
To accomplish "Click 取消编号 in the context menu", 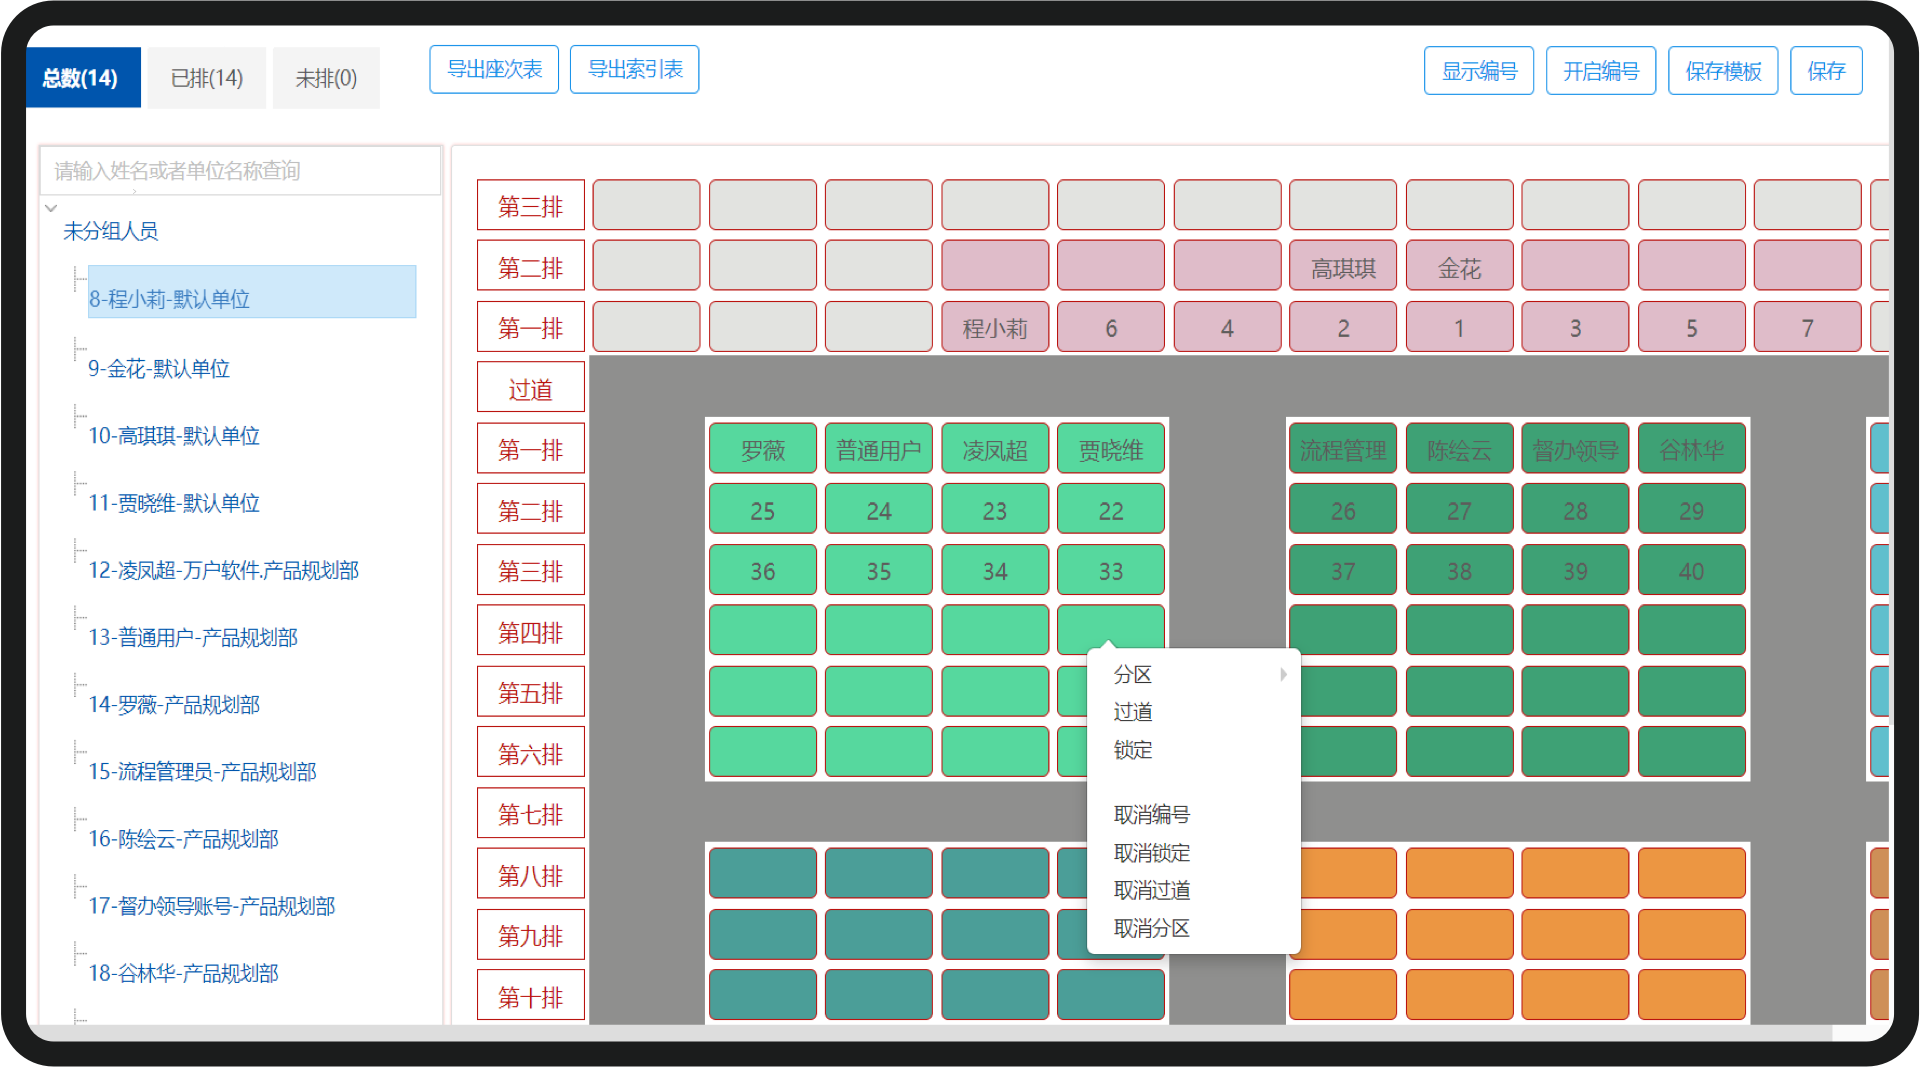I will [1151, 815].
